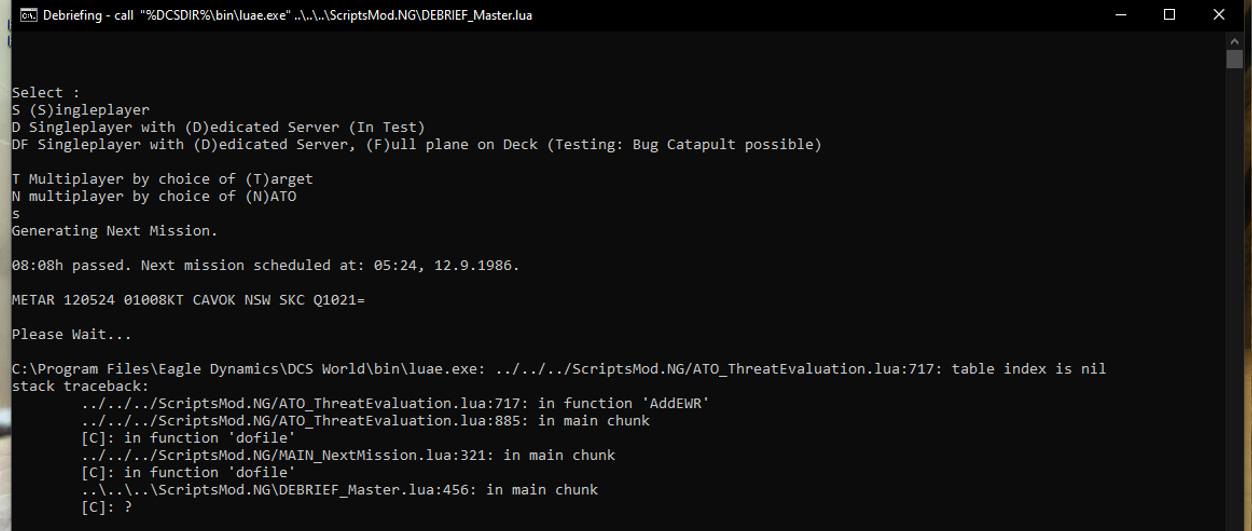Click the 'DF Singleplayer' Full plane on Deck line
Image resolution: width=1252 pixels, height=531 pixels.
click(416, 144)
